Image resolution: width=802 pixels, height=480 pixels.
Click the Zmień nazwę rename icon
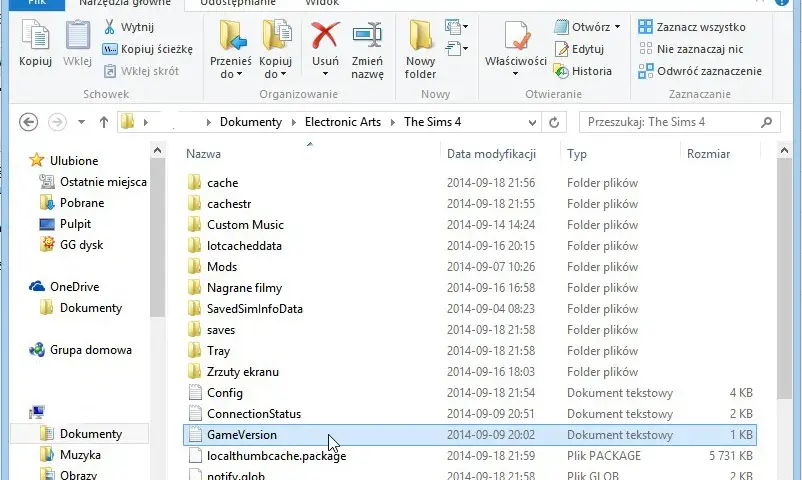[367, 35]
